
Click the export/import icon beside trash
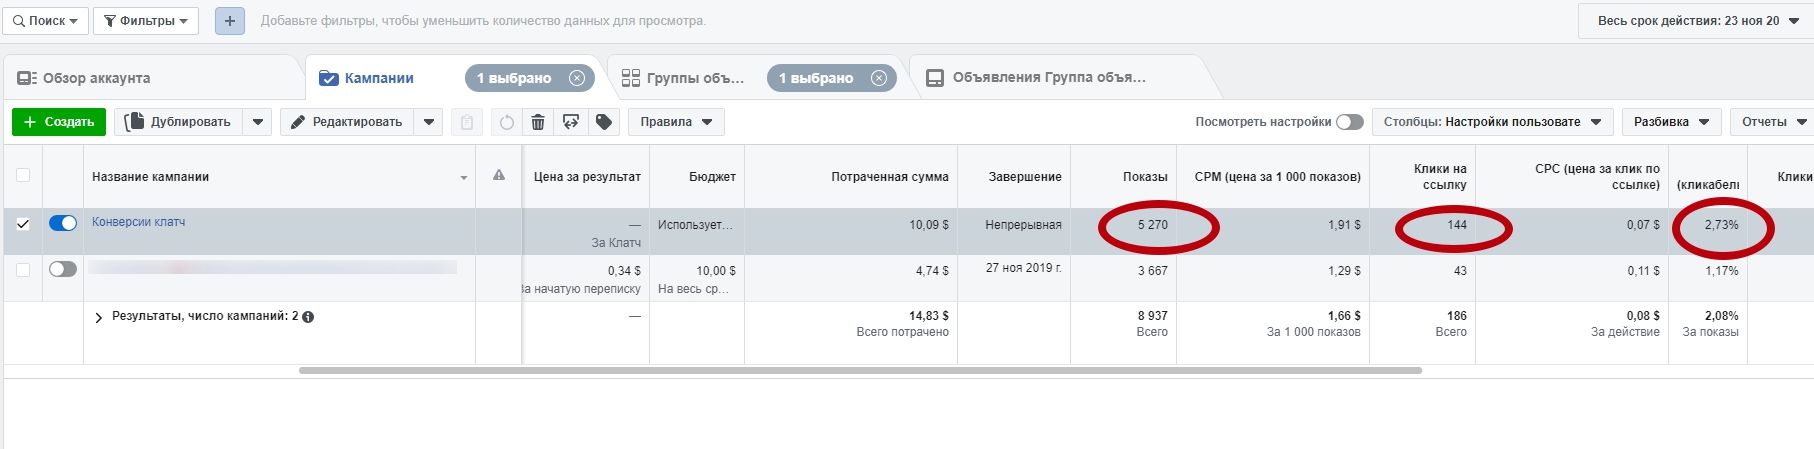(x=571, y=122)
